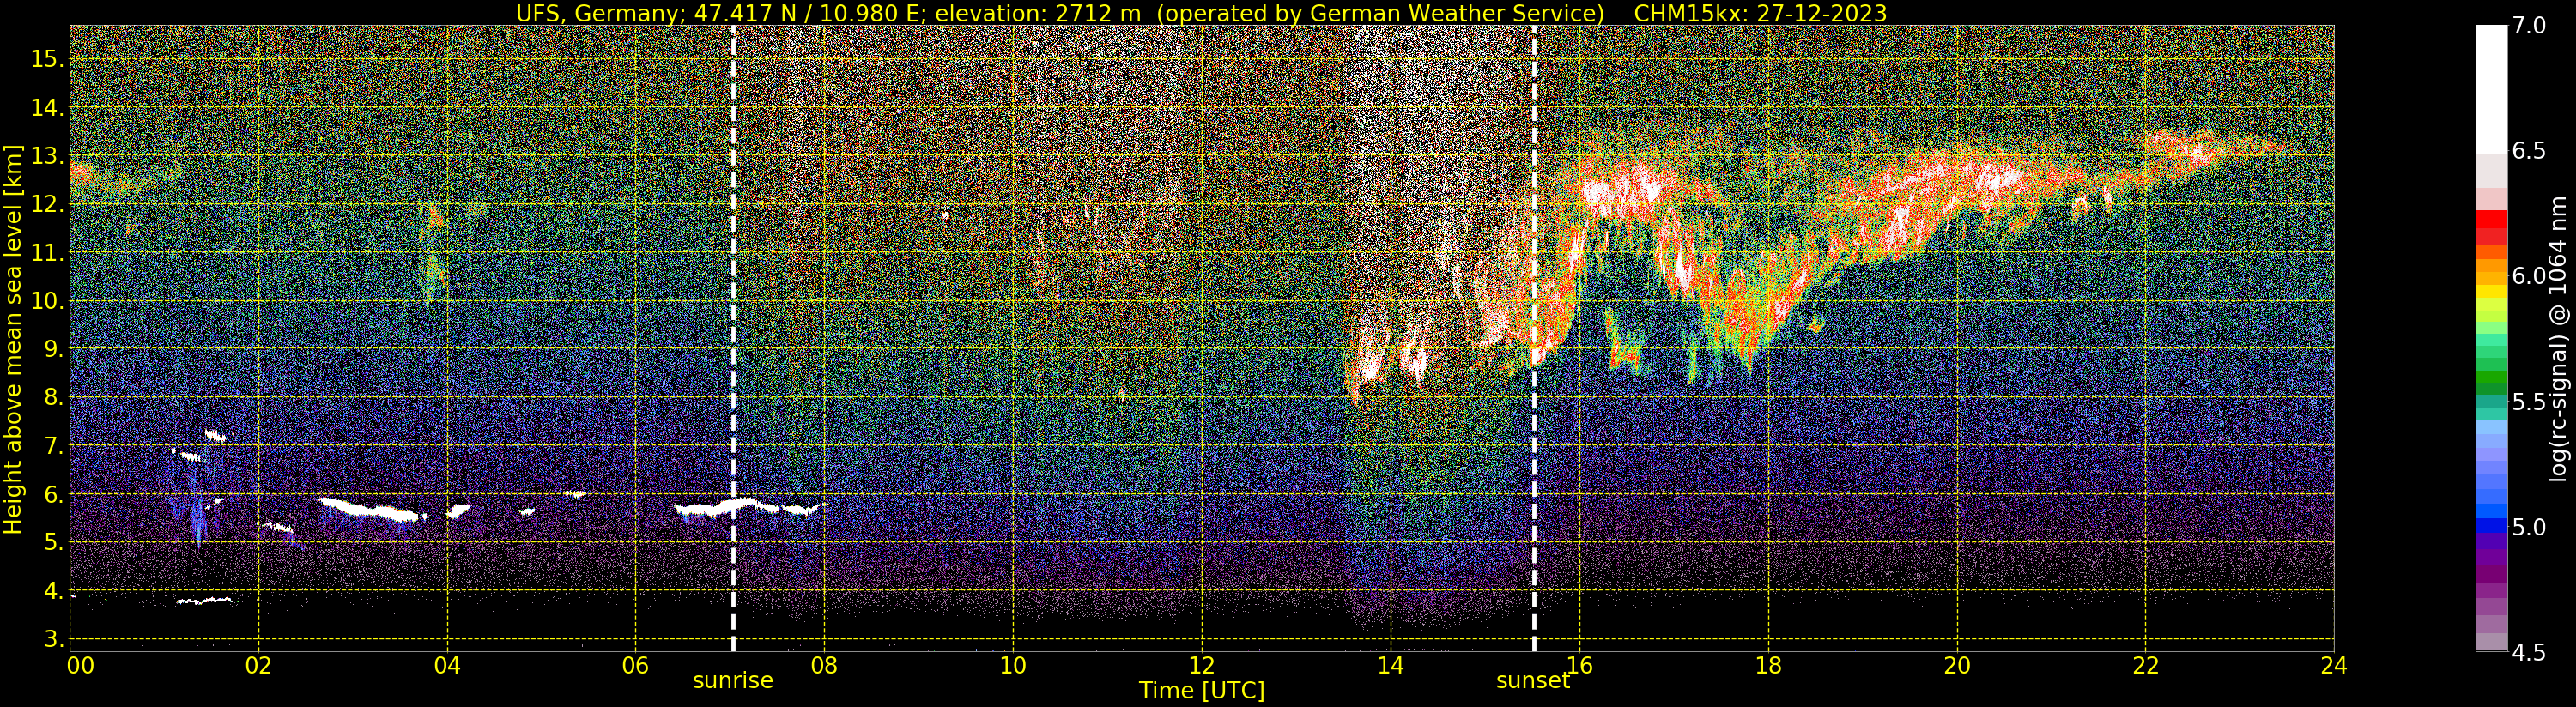2576x707 pixels.
Task: Click the y-axis tick label '14.'
Action: pos(47,108)
